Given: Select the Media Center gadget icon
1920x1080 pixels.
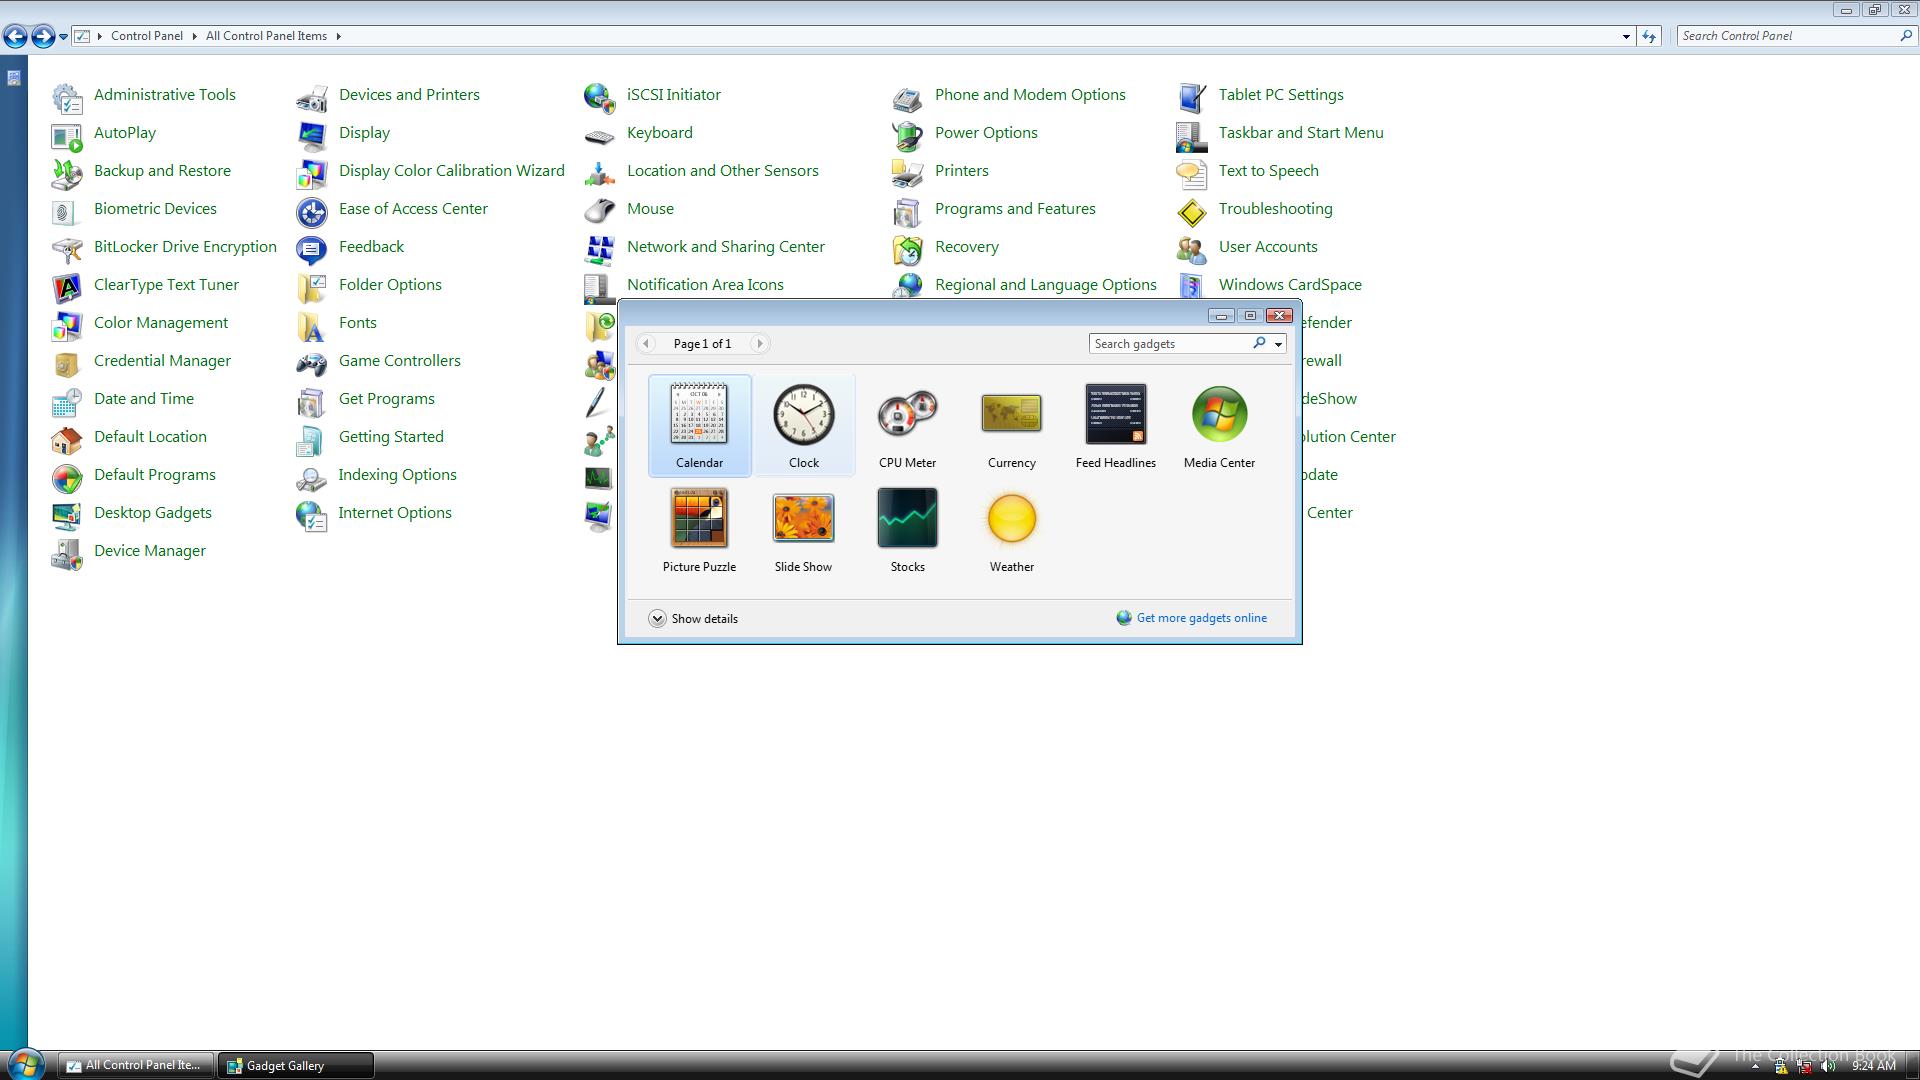Looking at the screenshot, I should [1219, 414].
